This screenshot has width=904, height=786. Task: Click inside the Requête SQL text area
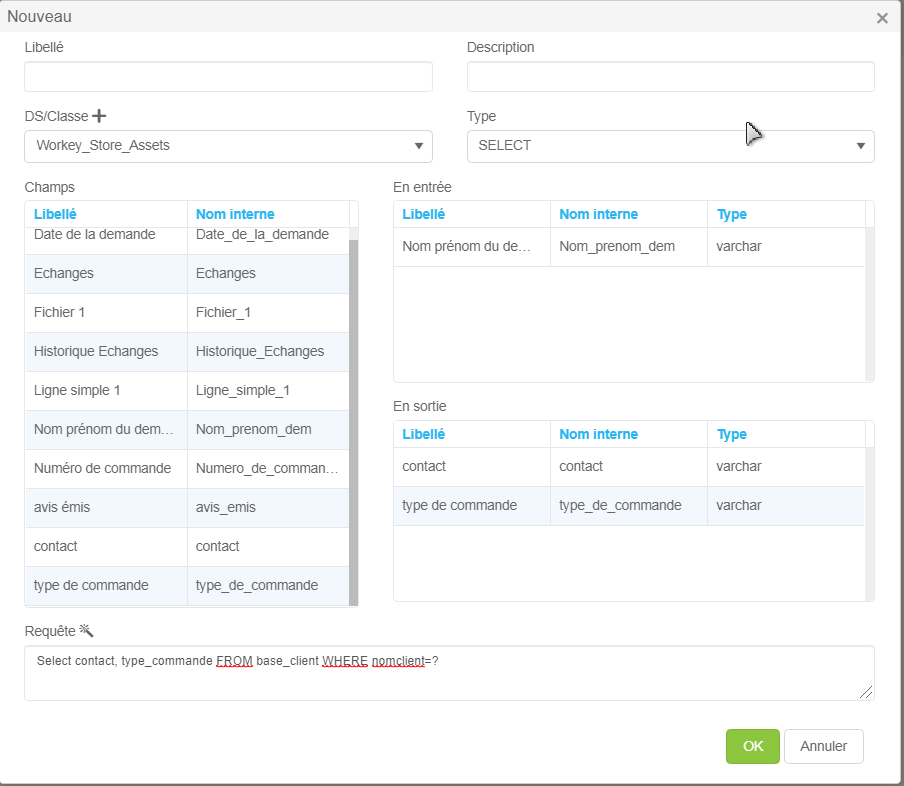tap(448, 672)
